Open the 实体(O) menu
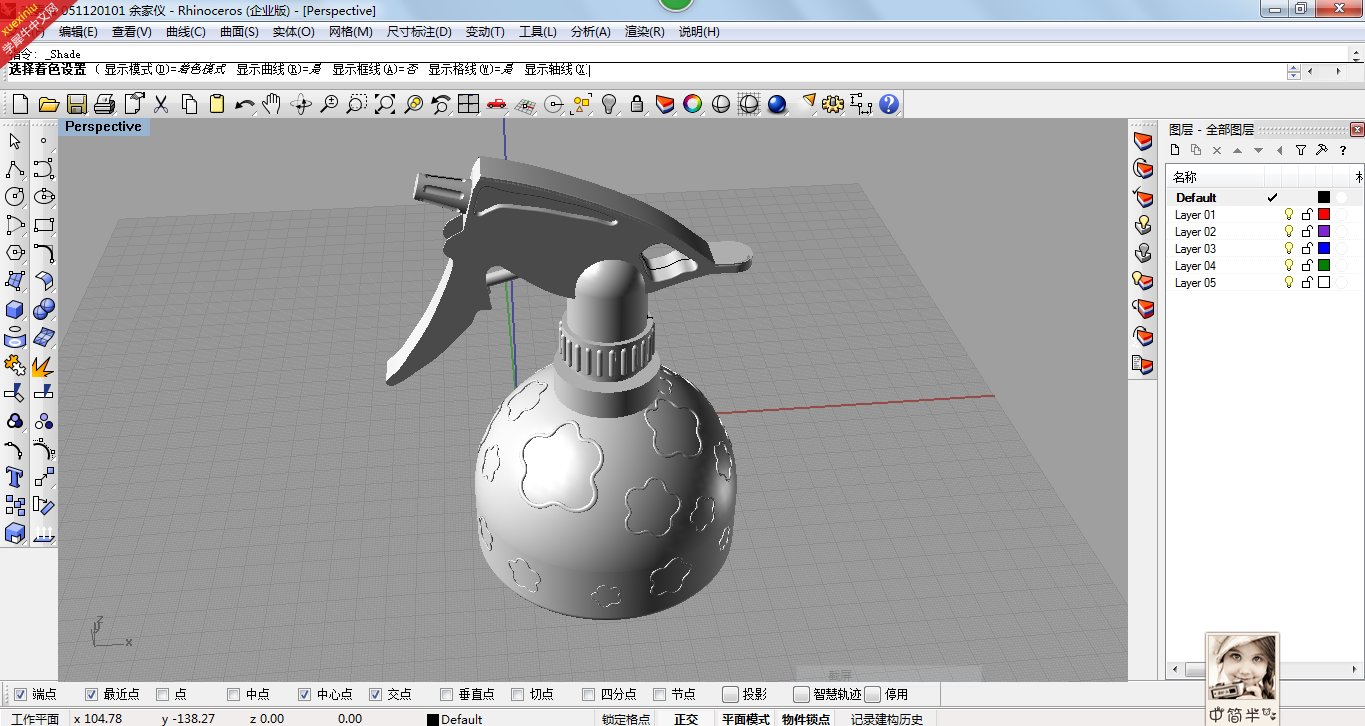This screenshot has width=1365, height=726. coord(294,31)
